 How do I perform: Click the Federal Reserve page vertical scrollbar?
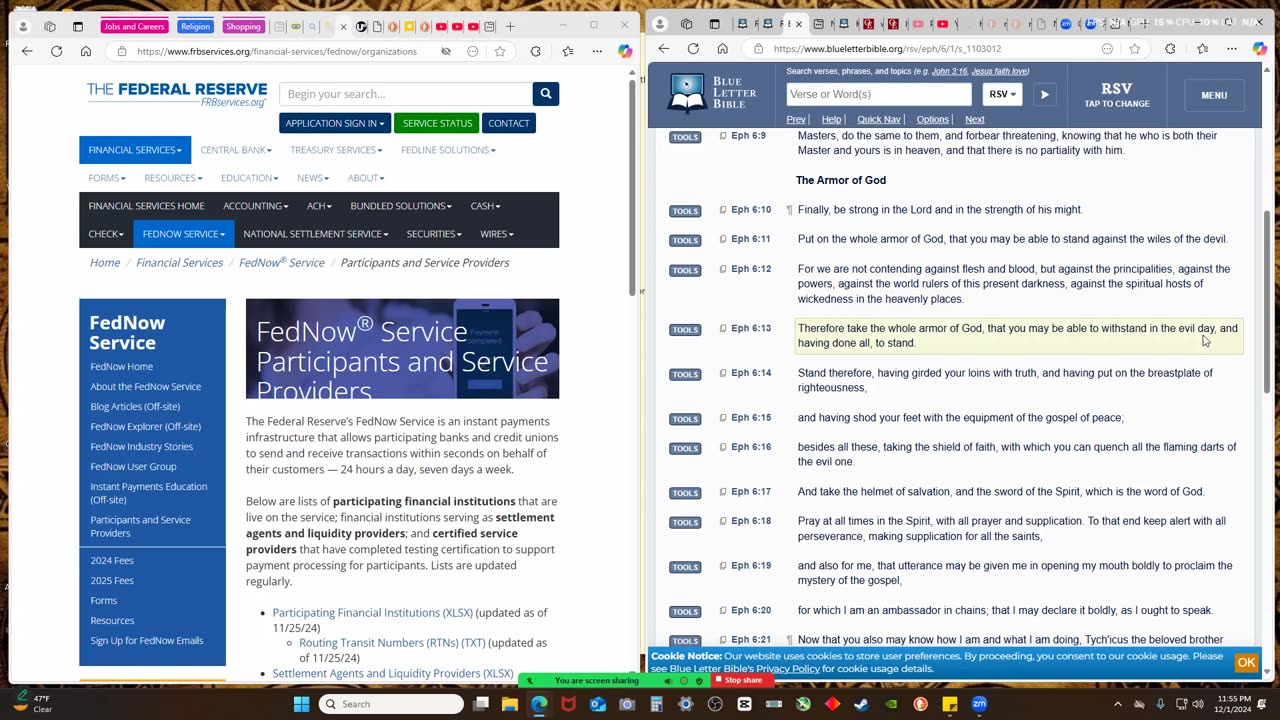pyautogui.click(x=632, y=190)
